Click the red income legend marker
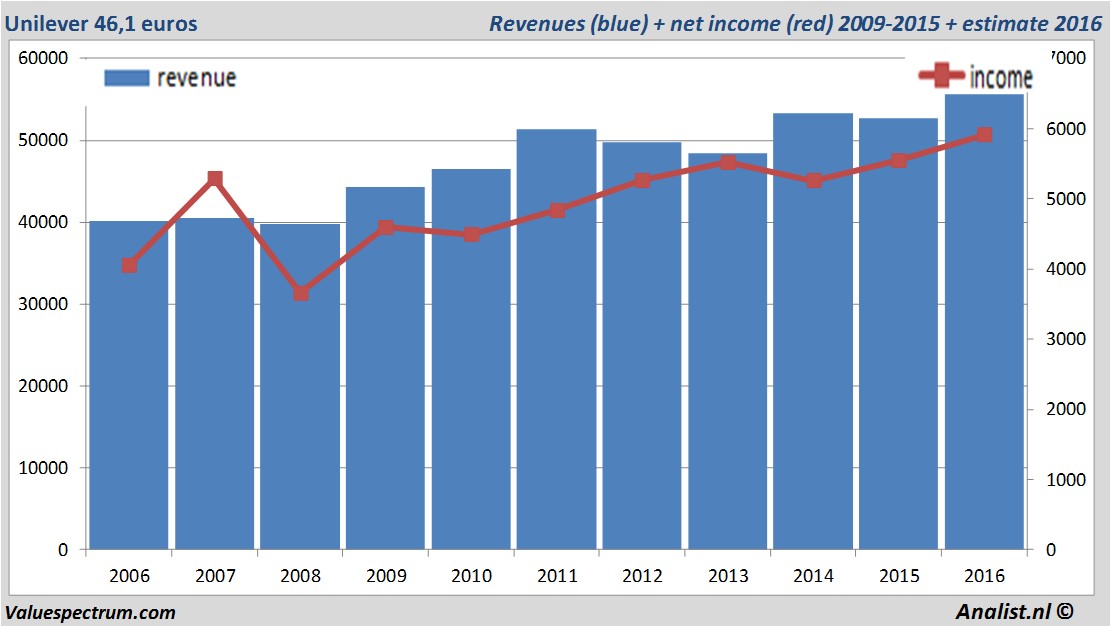 tap(941, 75)
